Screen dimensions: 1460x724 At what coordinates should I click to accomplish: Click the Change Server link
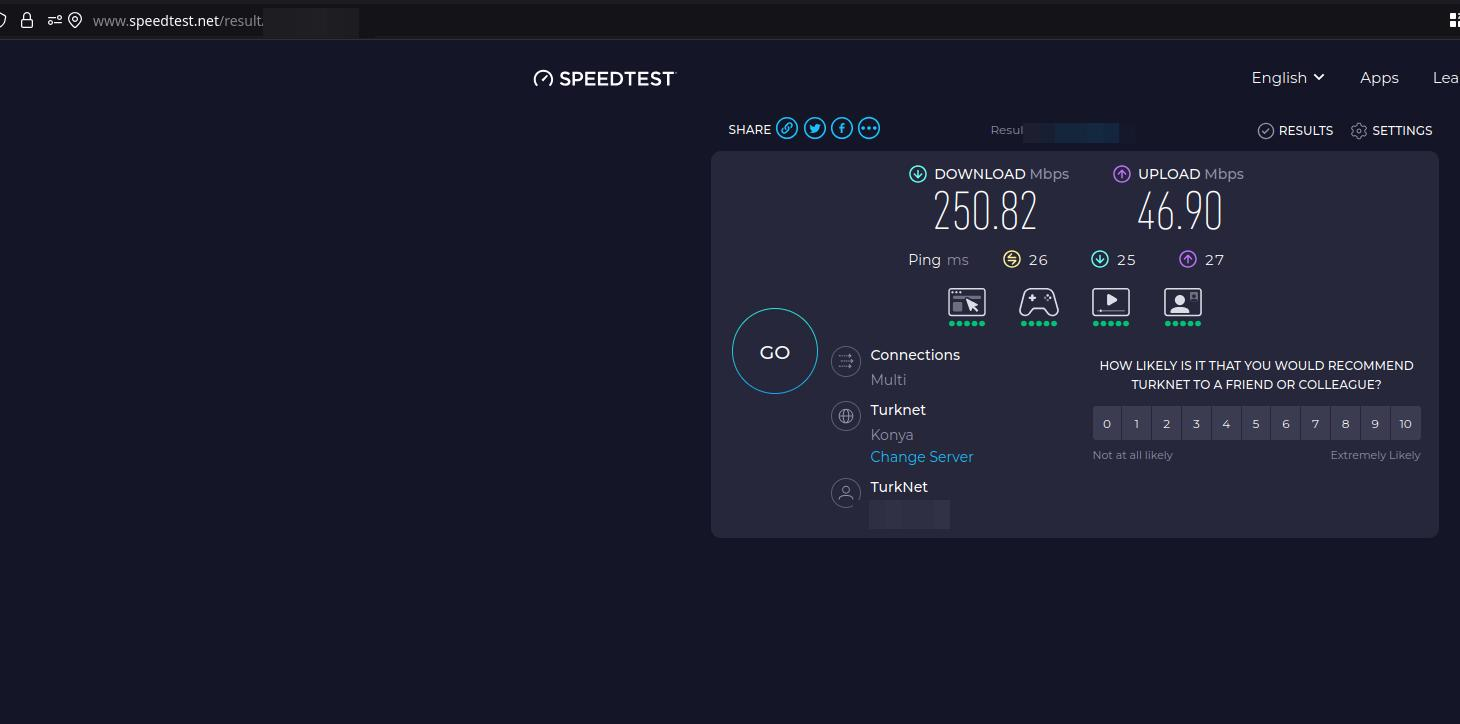(x=922, y=457)
